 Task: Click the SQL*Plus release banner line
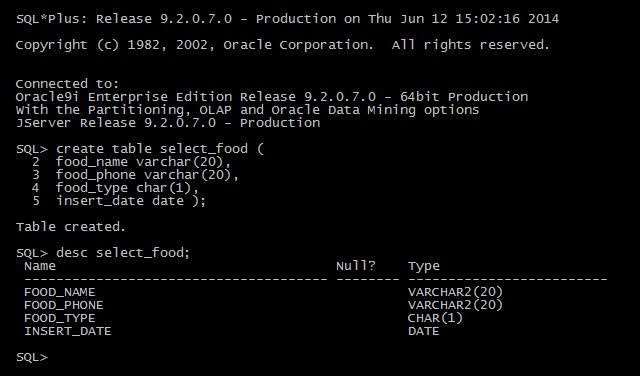(287, 19)
